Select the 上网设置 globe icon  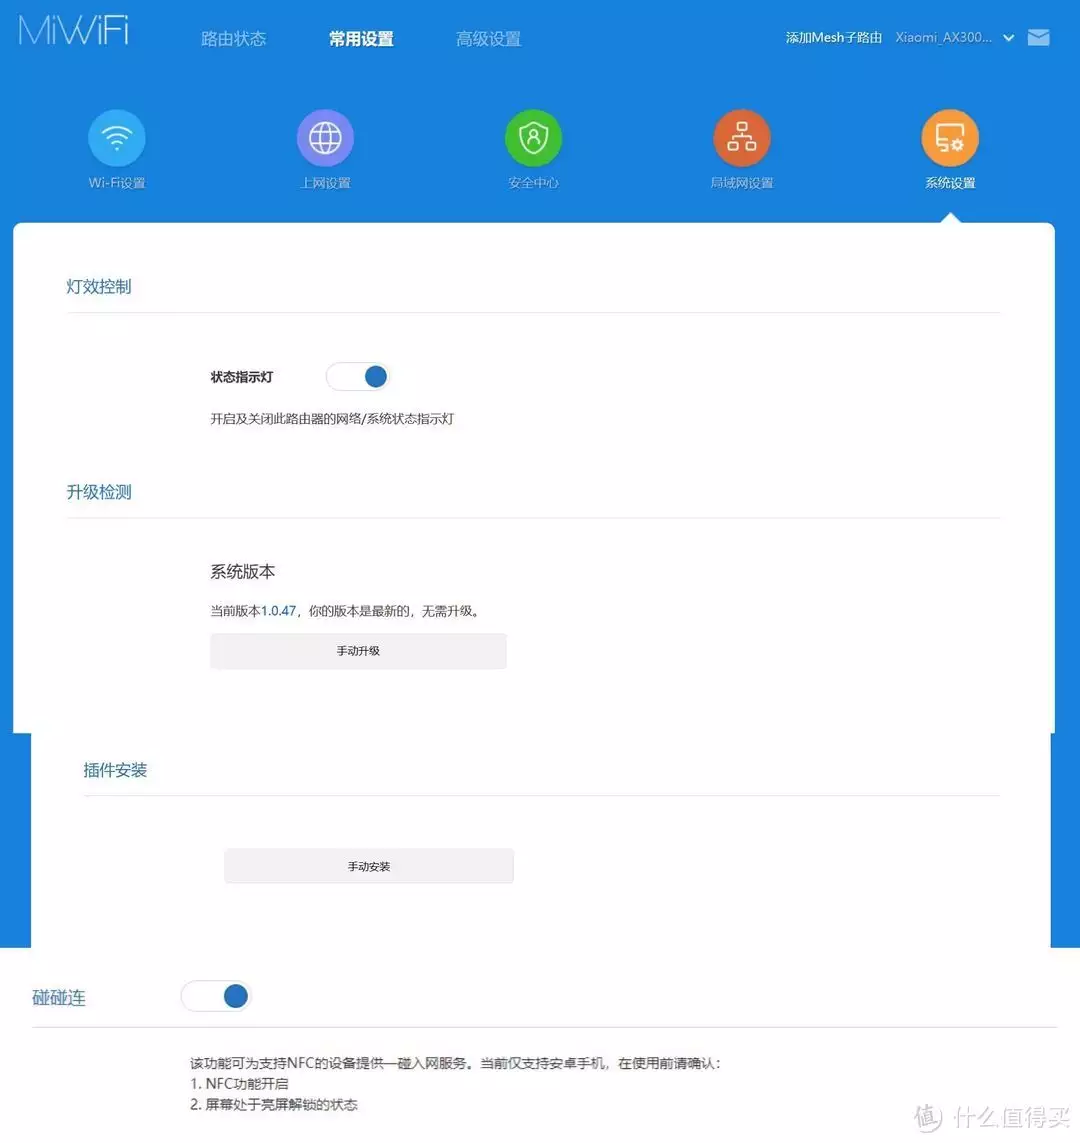pos(324,137)
